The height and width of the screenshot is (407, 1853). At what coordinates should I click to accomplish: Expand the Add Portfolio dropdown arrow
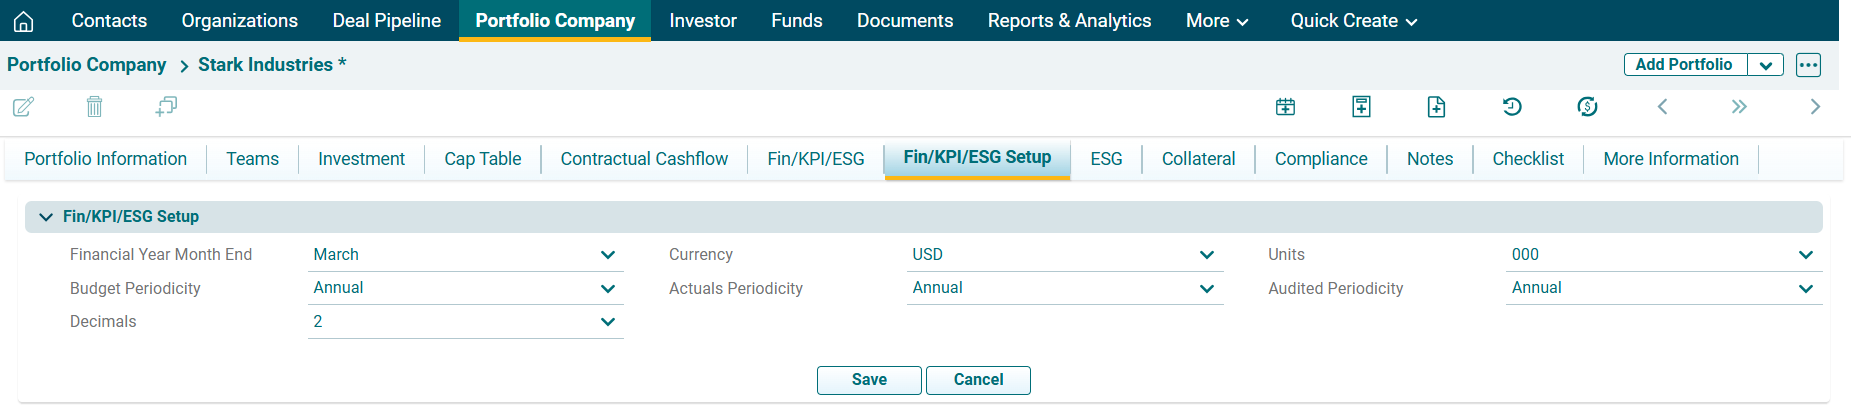1765,65
